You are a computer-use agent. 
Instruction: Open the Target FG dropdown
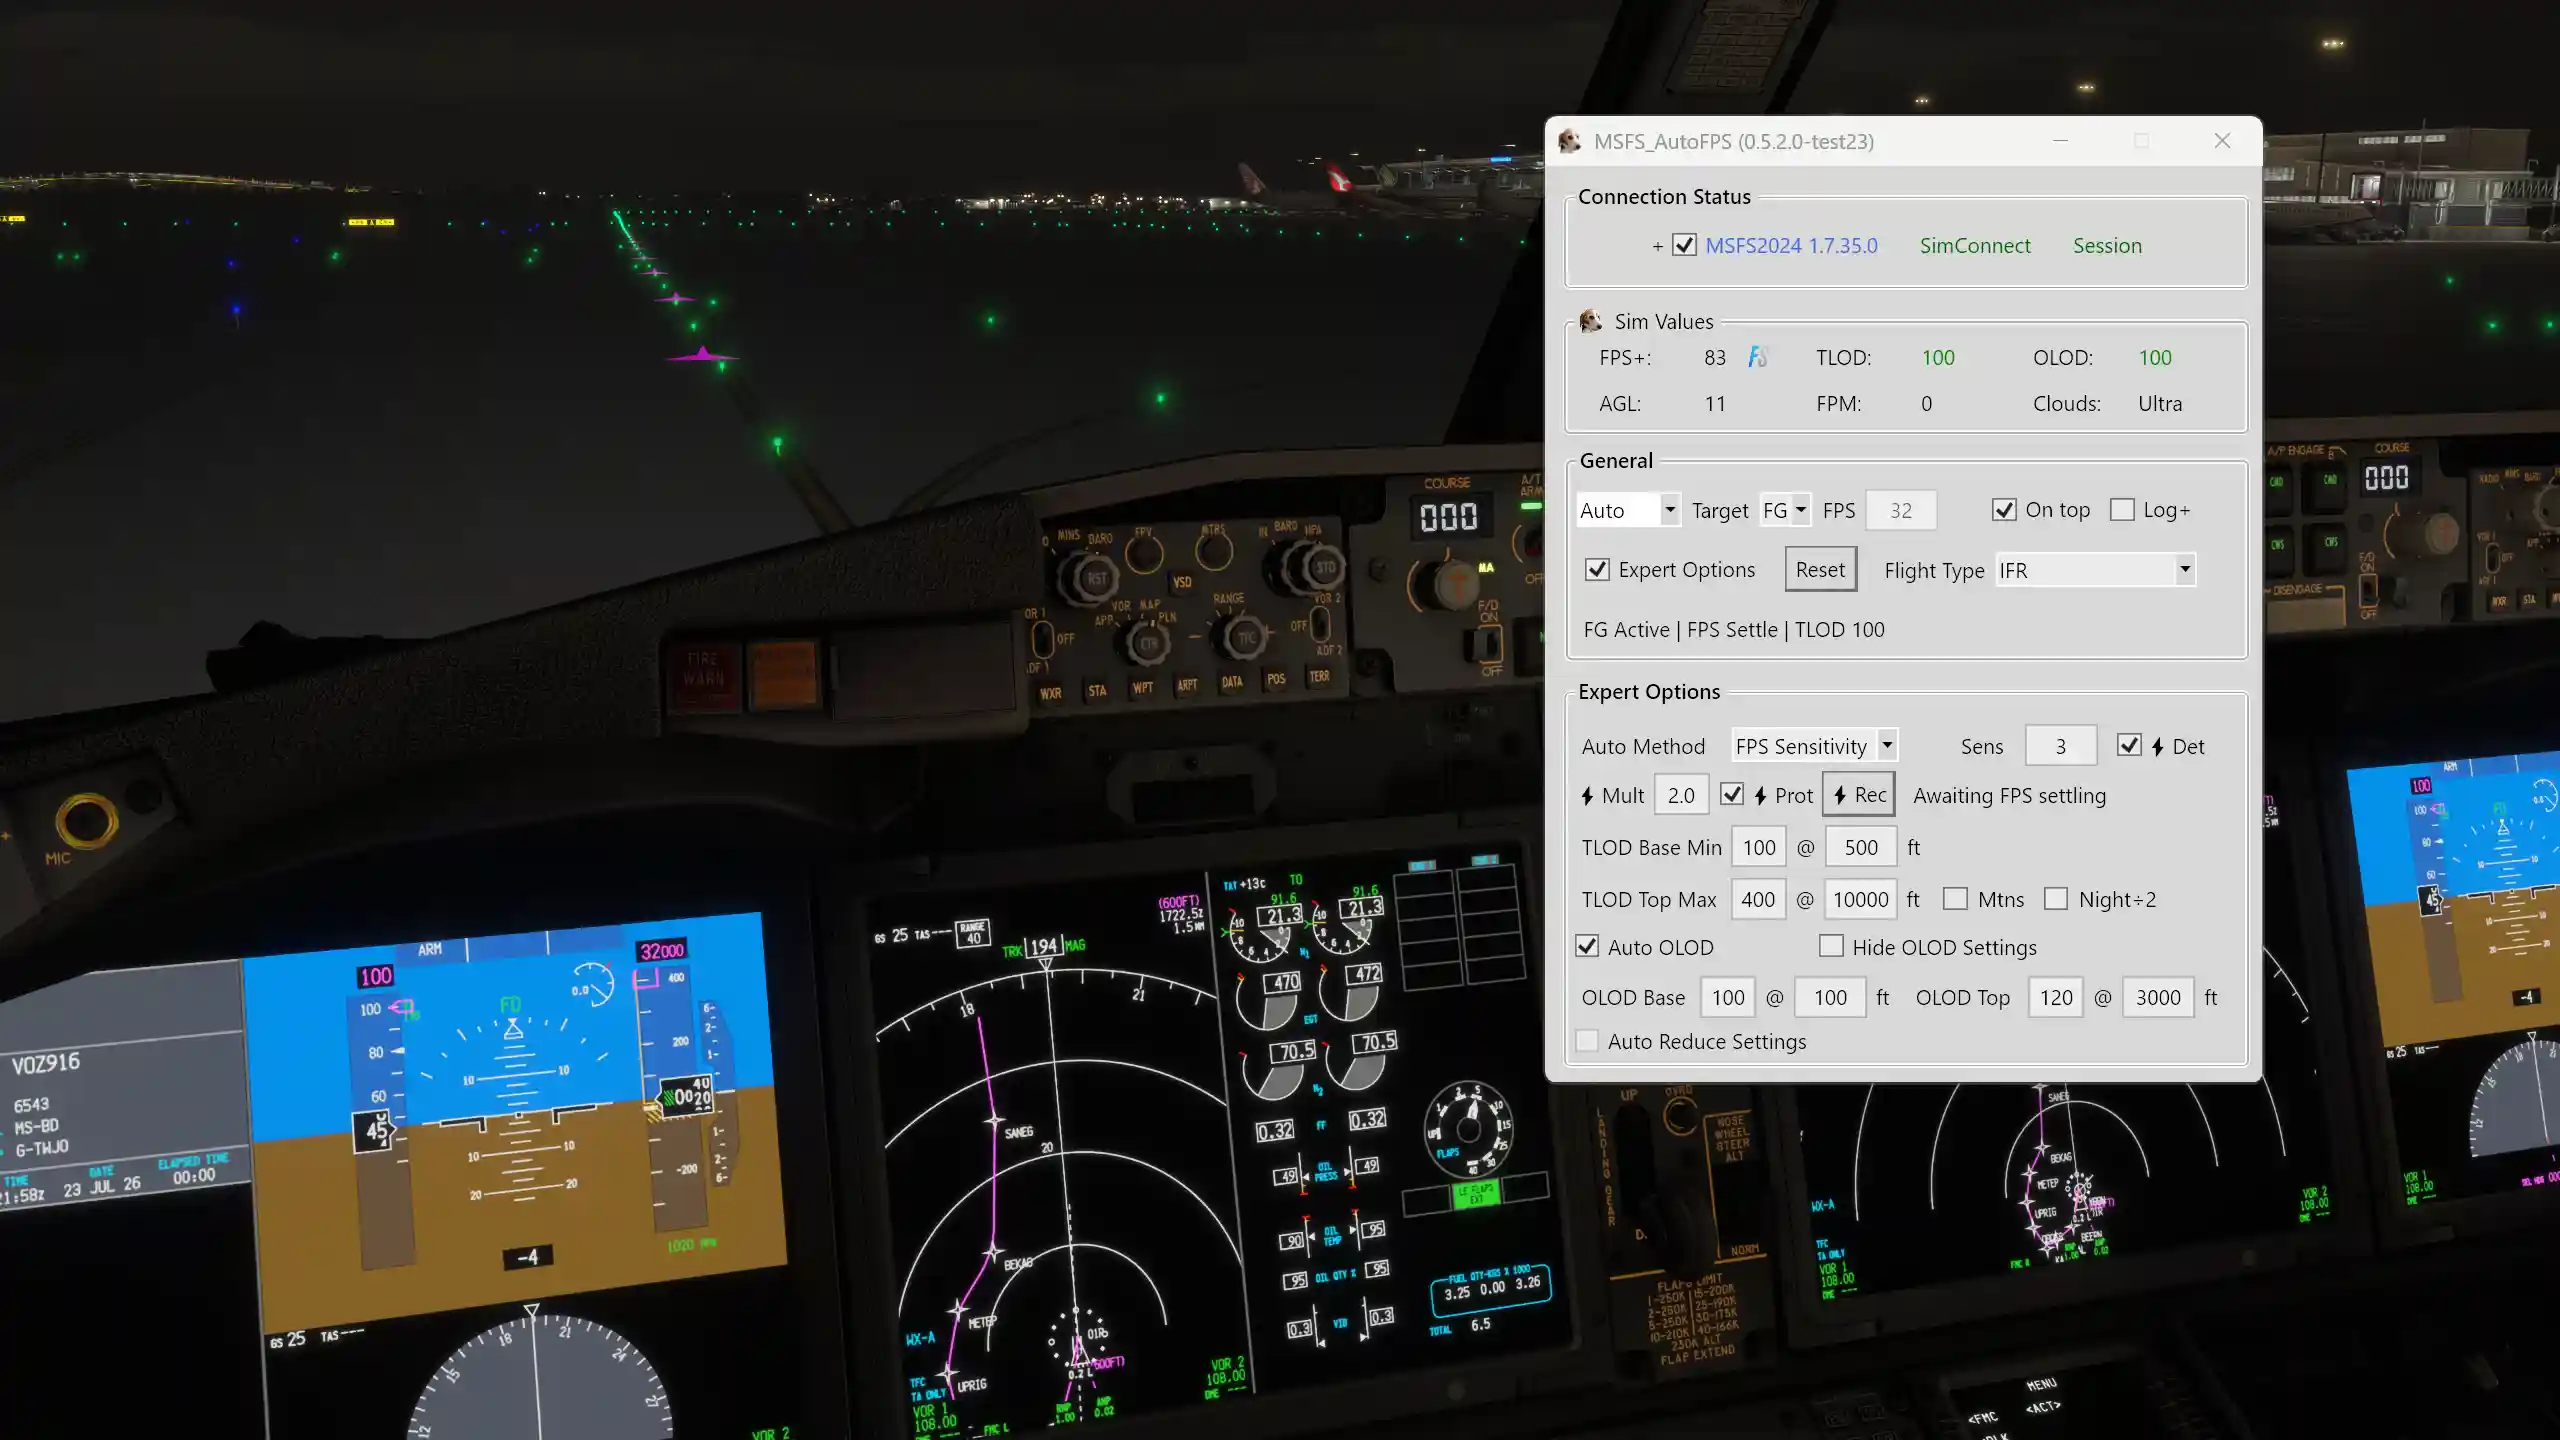pos(1785,510)
